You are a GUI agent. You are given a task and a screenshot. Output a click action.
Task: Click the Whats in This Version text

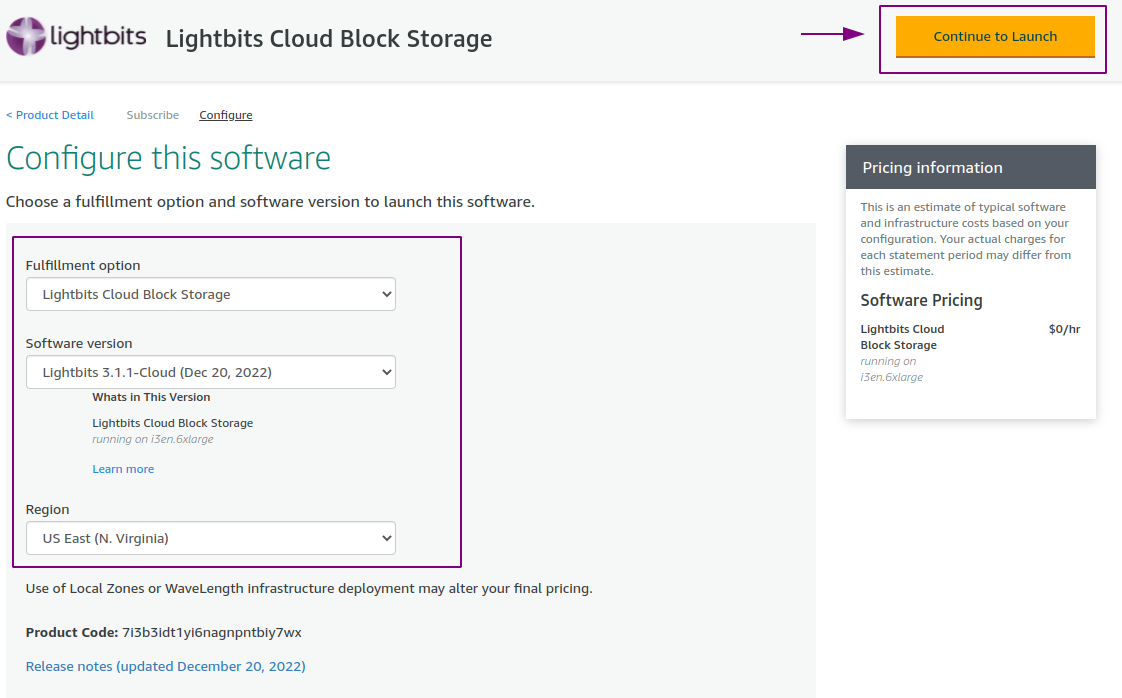(x=151, y=397)
